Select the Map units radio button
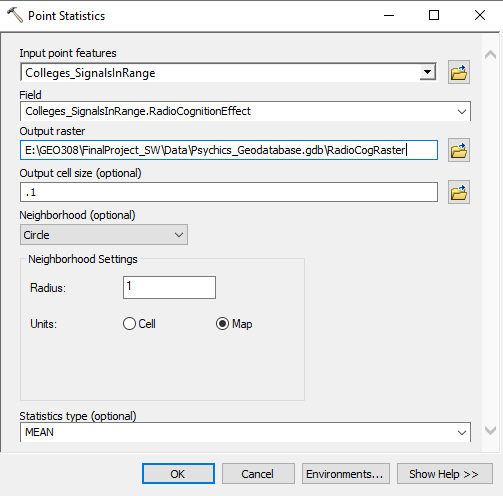The image size is (503, 496). tap(222, 324)
